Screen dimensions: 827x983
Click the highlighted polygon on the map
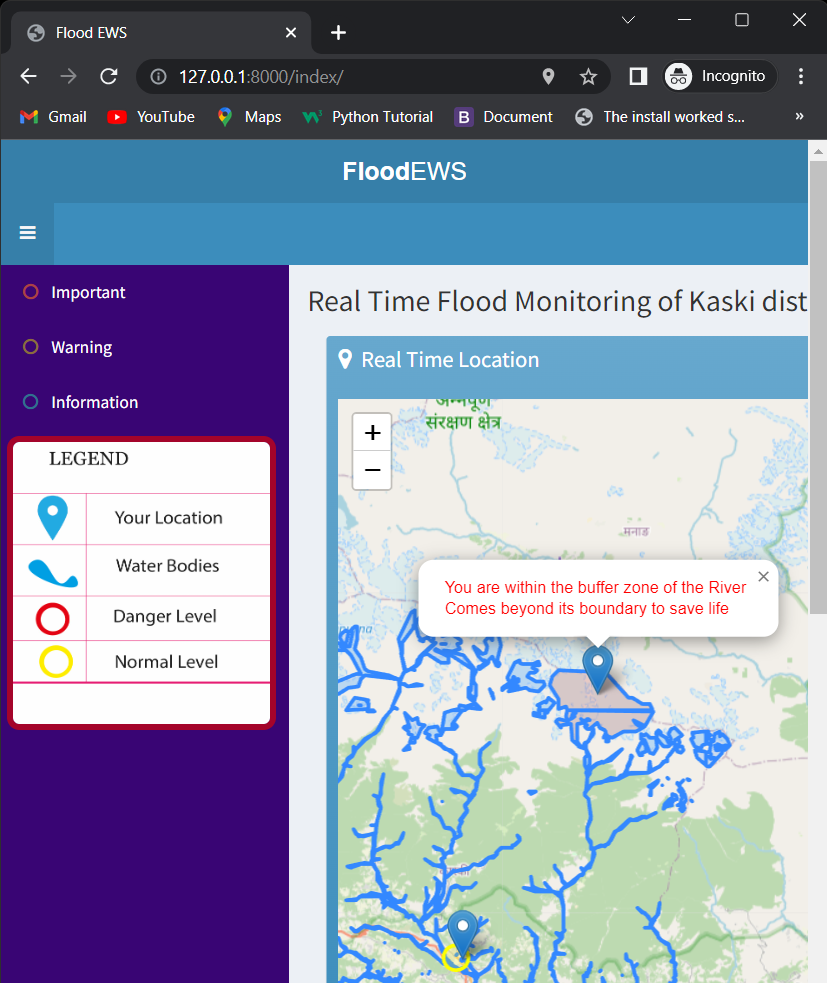[602, 701]
